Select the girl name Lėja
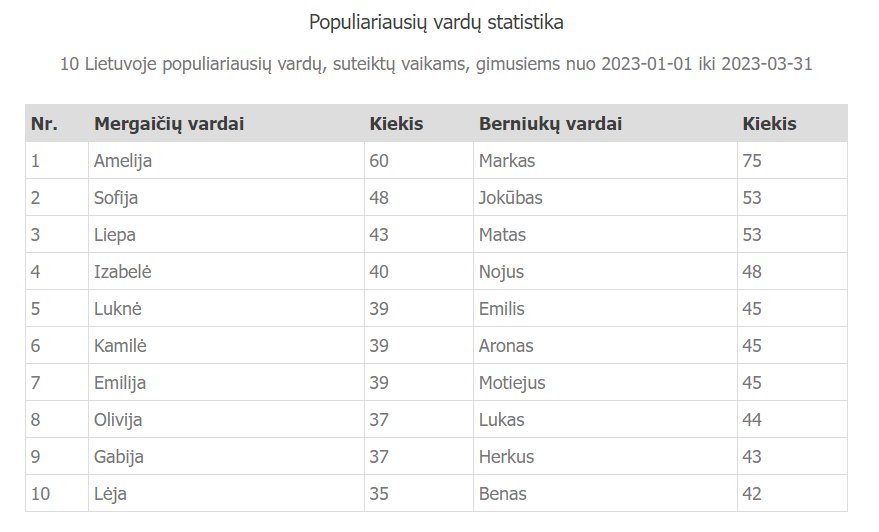879x532 pixels. click(110, 494)
